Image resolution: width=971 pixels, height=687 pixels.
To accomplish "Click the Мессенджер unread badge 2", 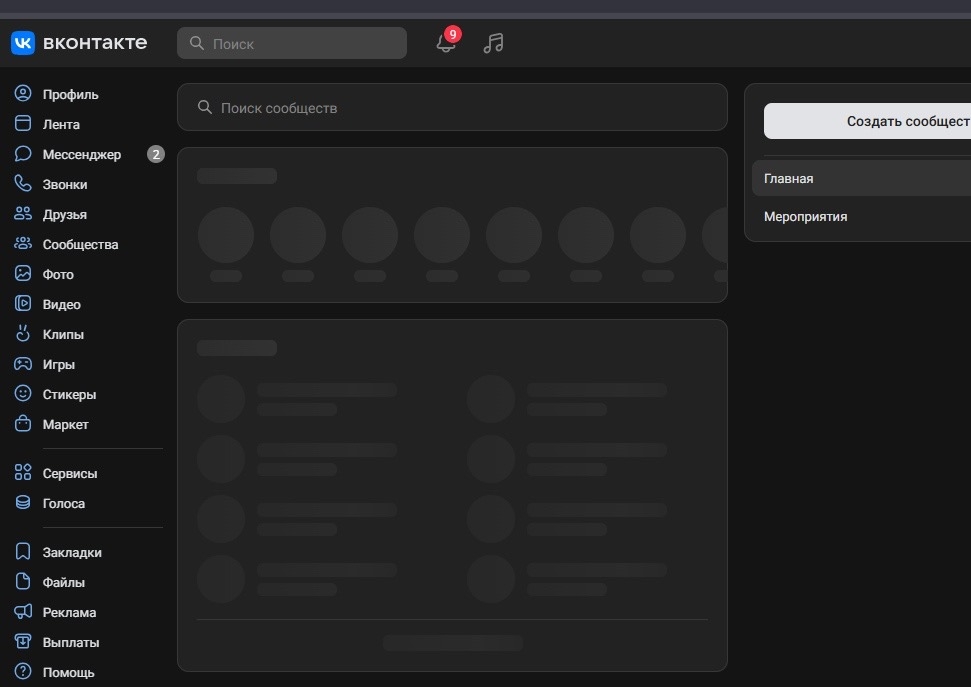I will [x=156, y=154].
